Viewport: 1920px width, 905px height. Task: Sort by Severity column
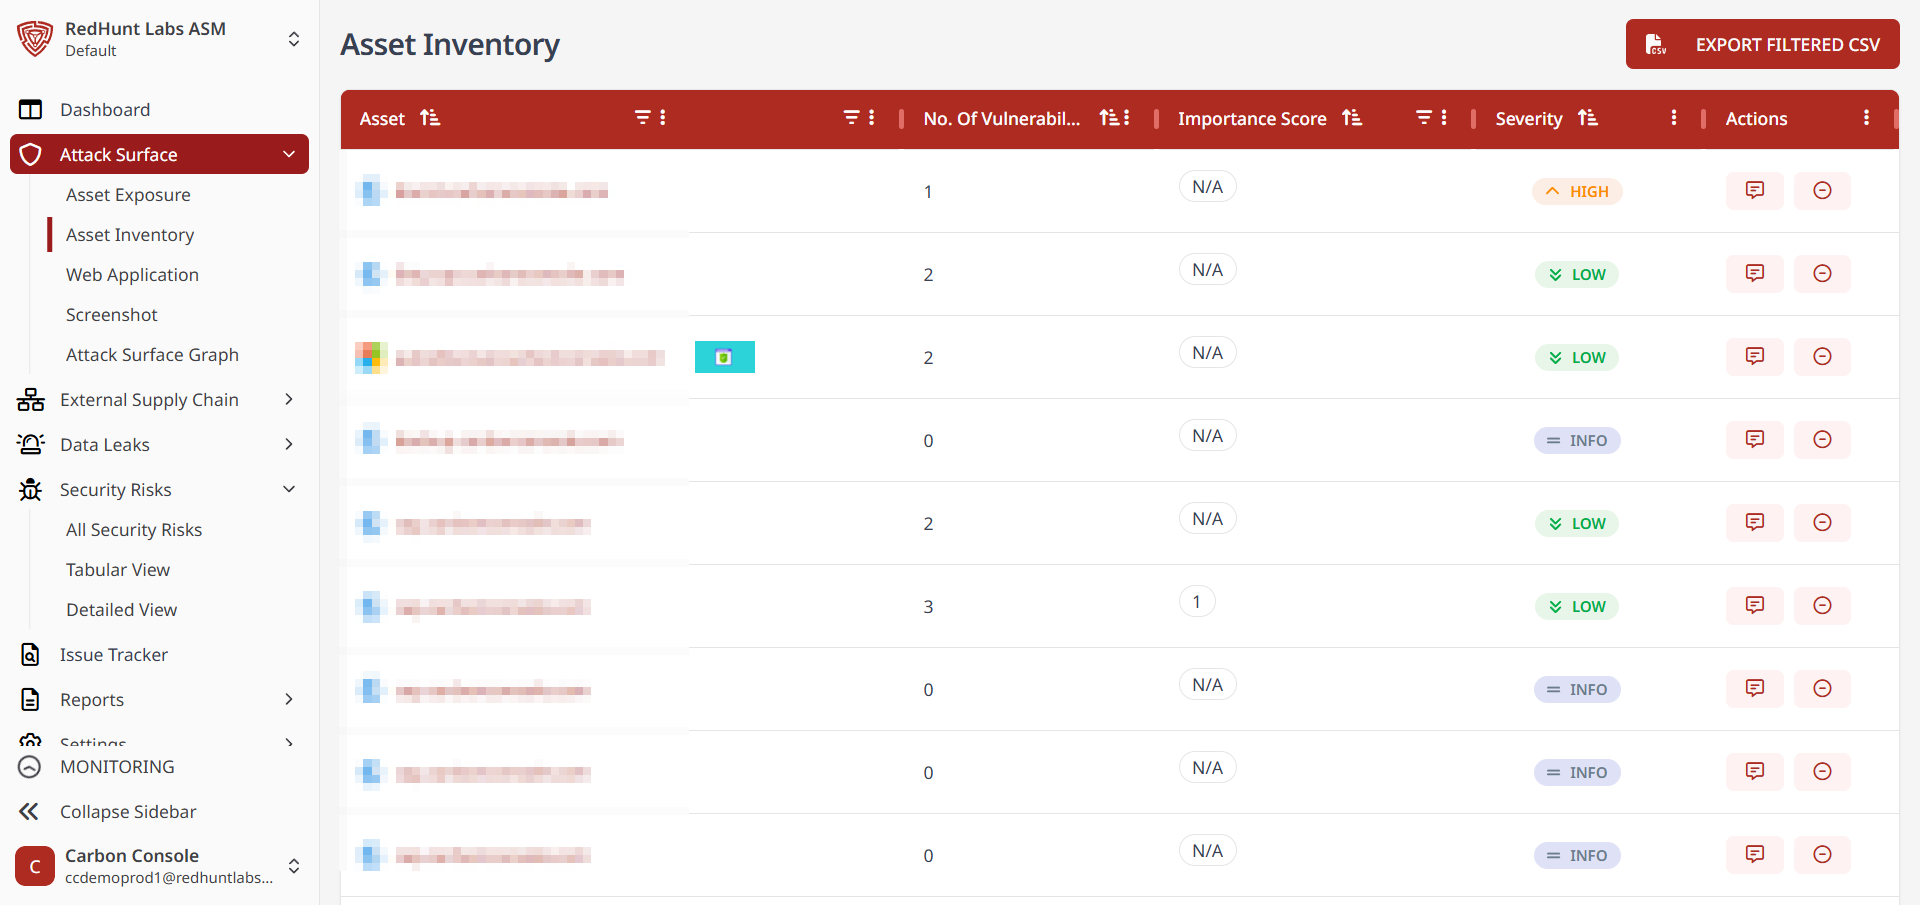click(1588, 118)
